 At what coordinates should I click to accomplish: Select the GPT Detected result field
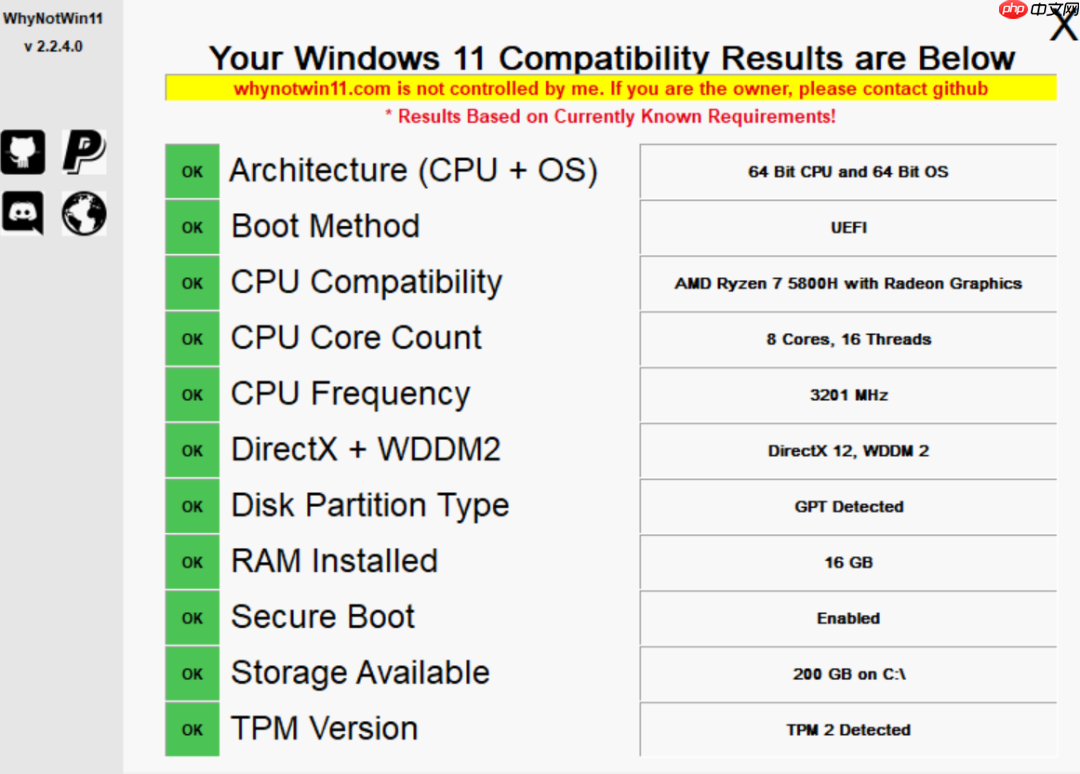coord(848,506)
